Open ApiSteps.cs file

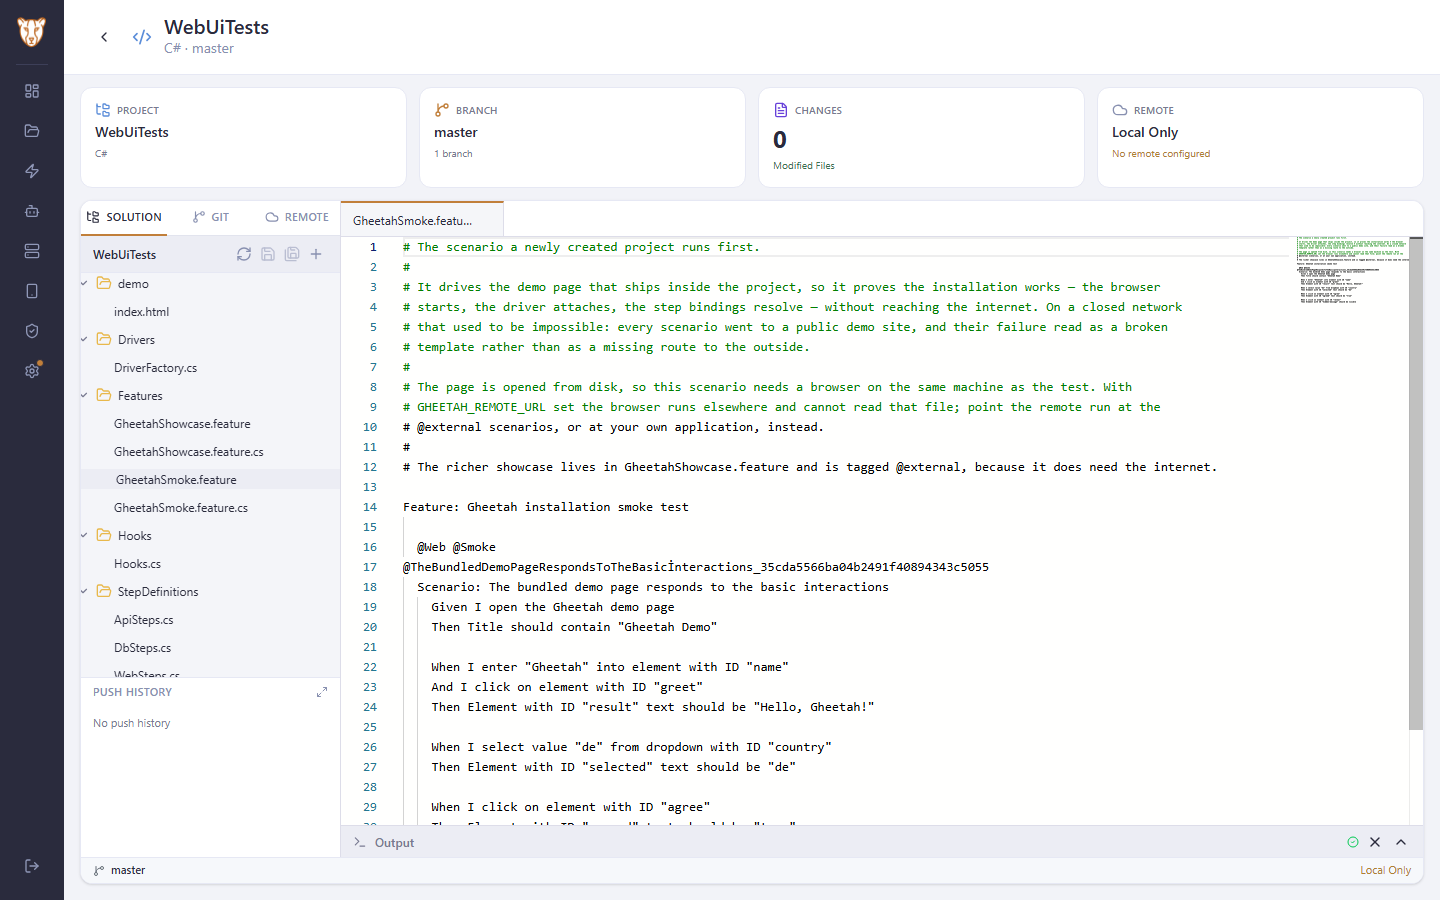(x=144, y=620)
